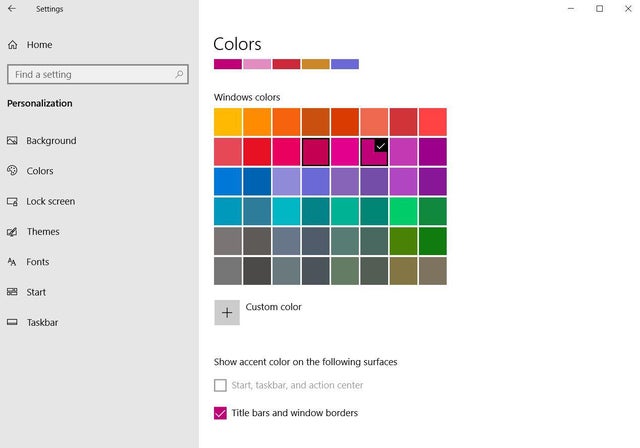Pick the olive-gold swatch in bottom row
Screen dimensions: 640x448
click(x=403, y=271)
